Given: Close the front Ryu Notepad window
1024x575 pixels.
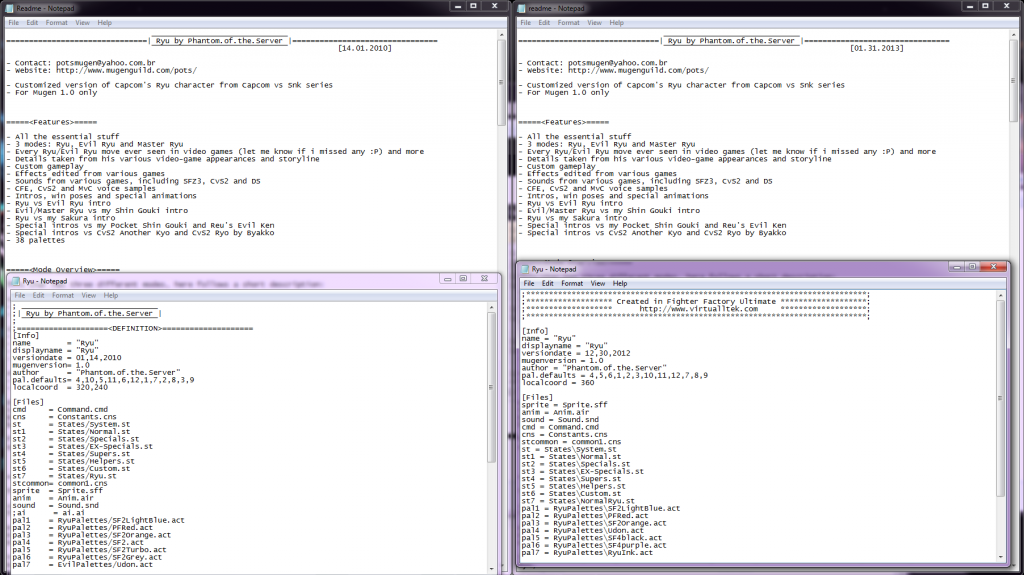Looking at the screenshot, I should [993, 267].
